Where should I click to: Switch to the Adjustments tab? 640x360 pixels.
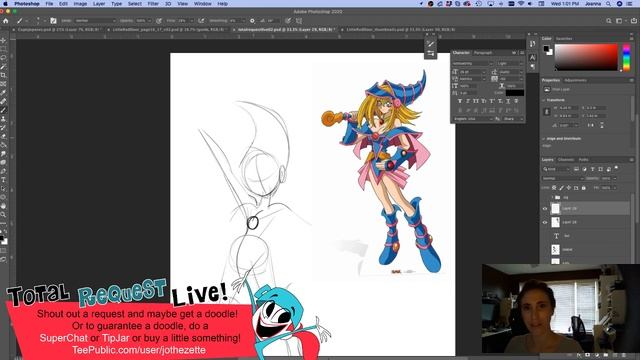(x=576, y=80)
